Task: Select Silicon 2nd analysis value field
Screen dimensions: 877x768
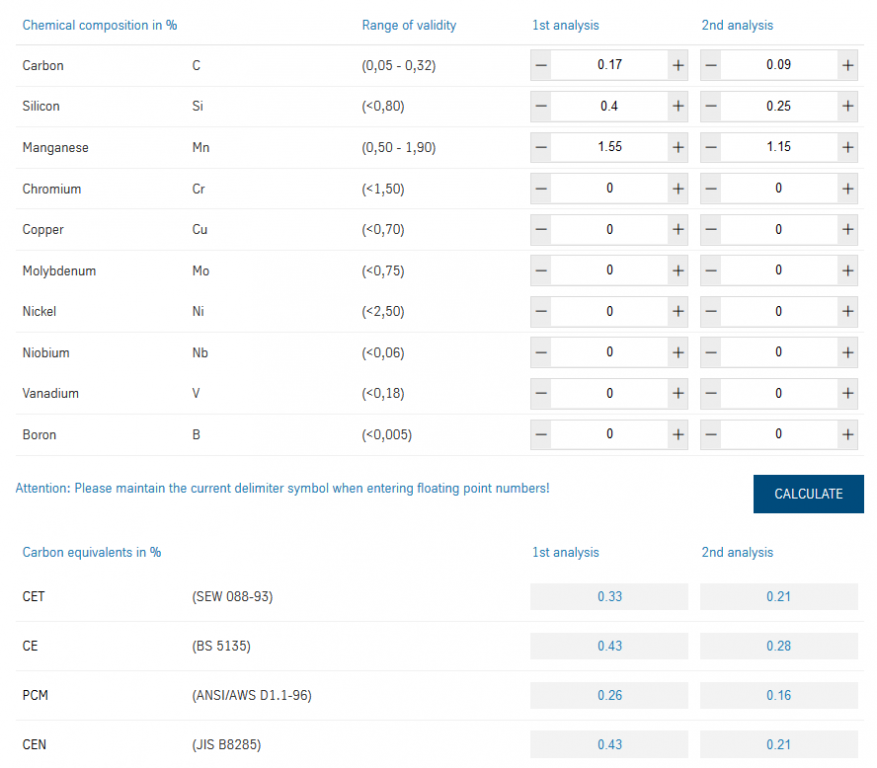Action: pyautogui.click(x=778, y=106)
